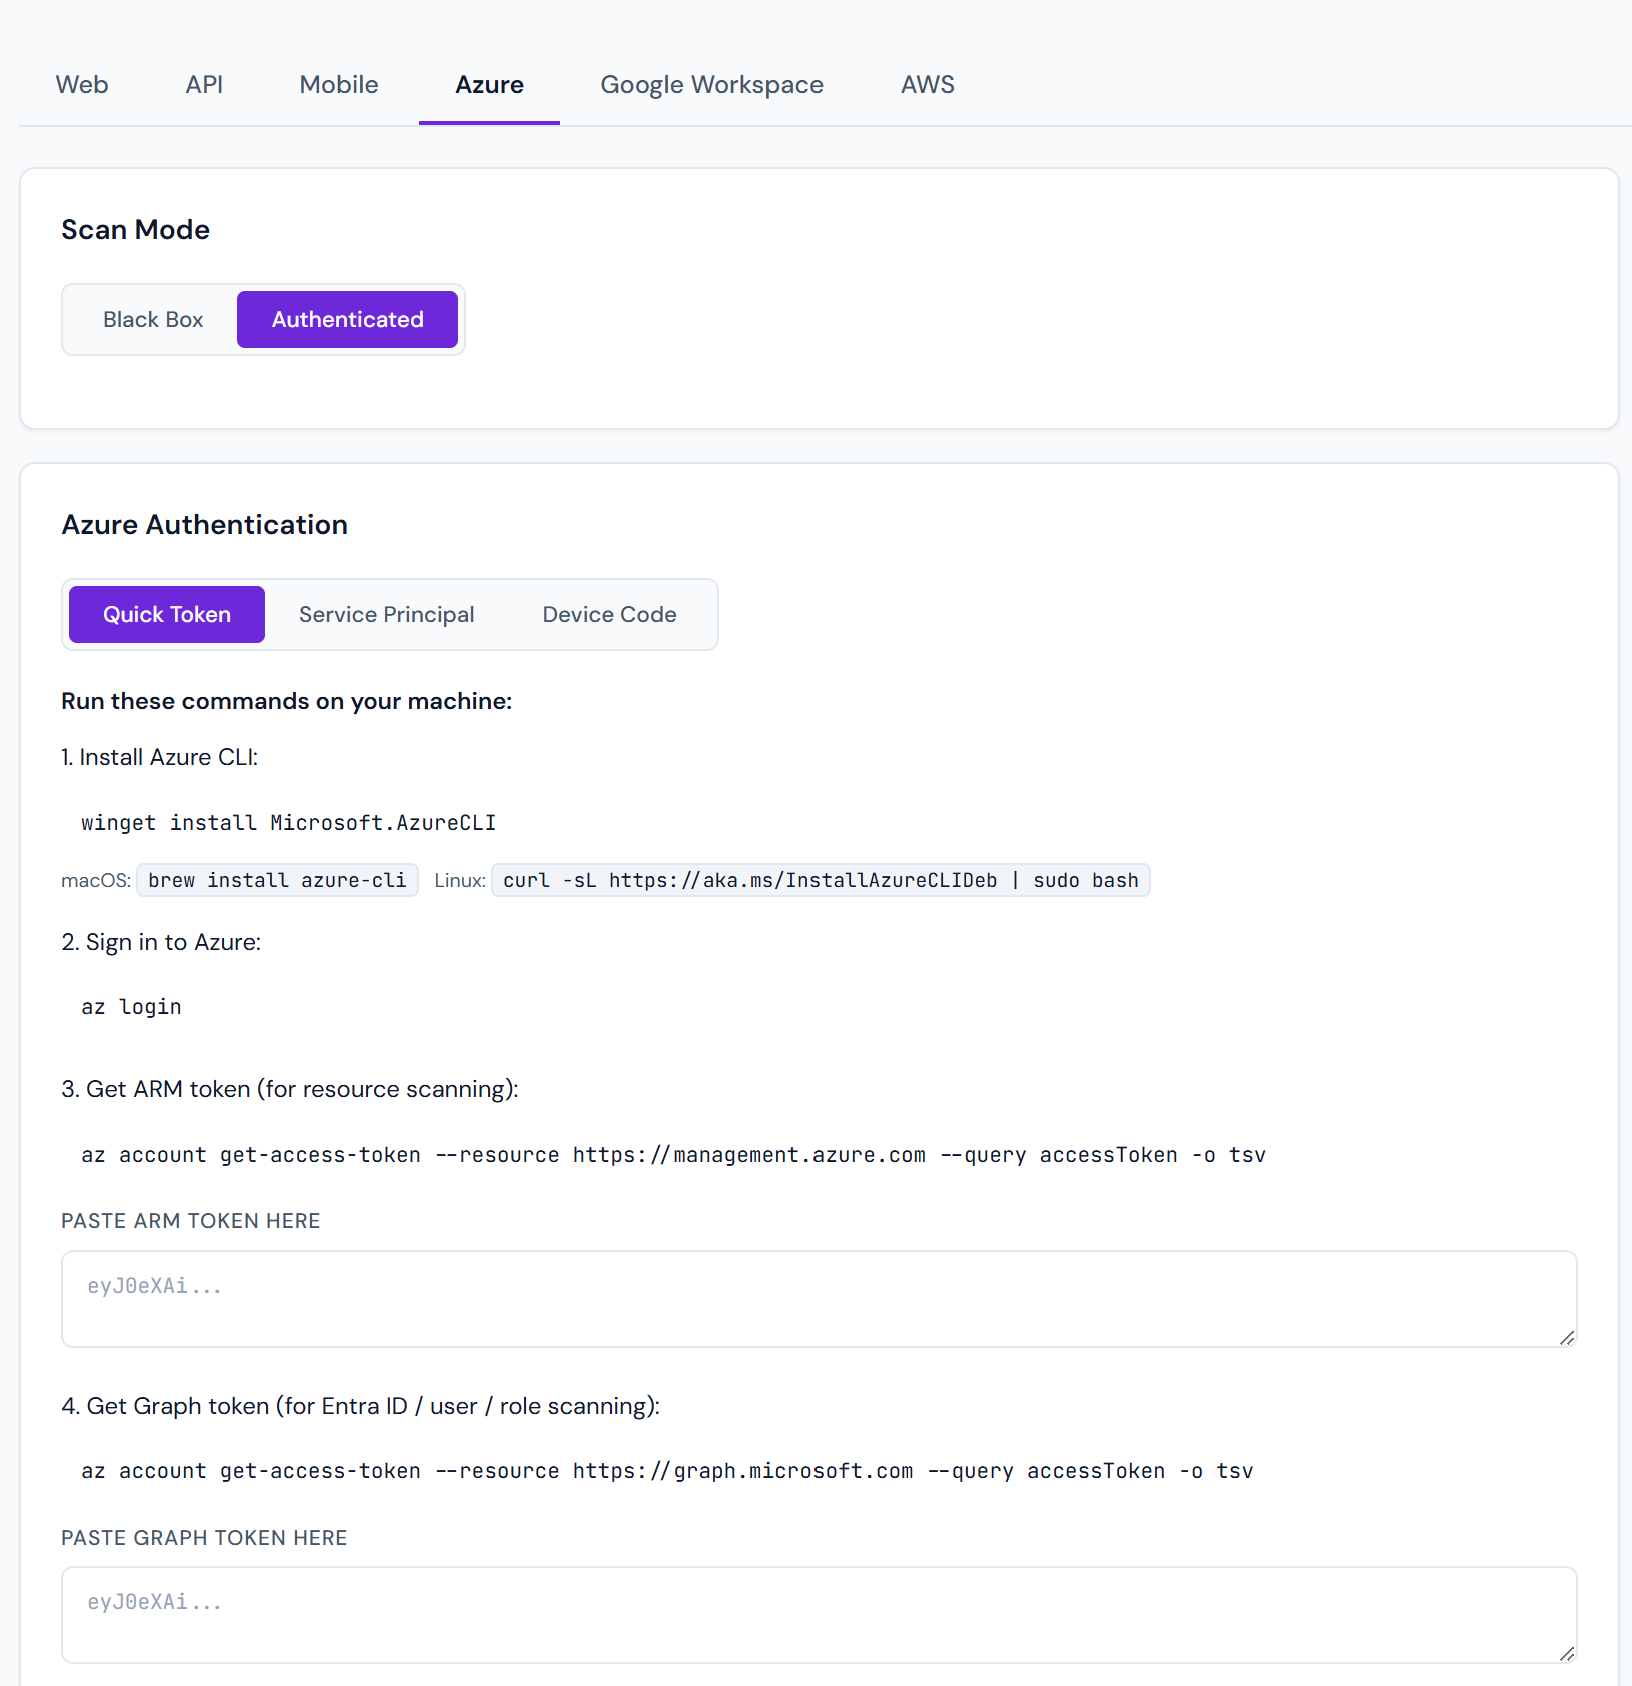Click the PASTE GRAPH TOKEN HERE label
The image size is (1632, 1686).
point(204,1538)
